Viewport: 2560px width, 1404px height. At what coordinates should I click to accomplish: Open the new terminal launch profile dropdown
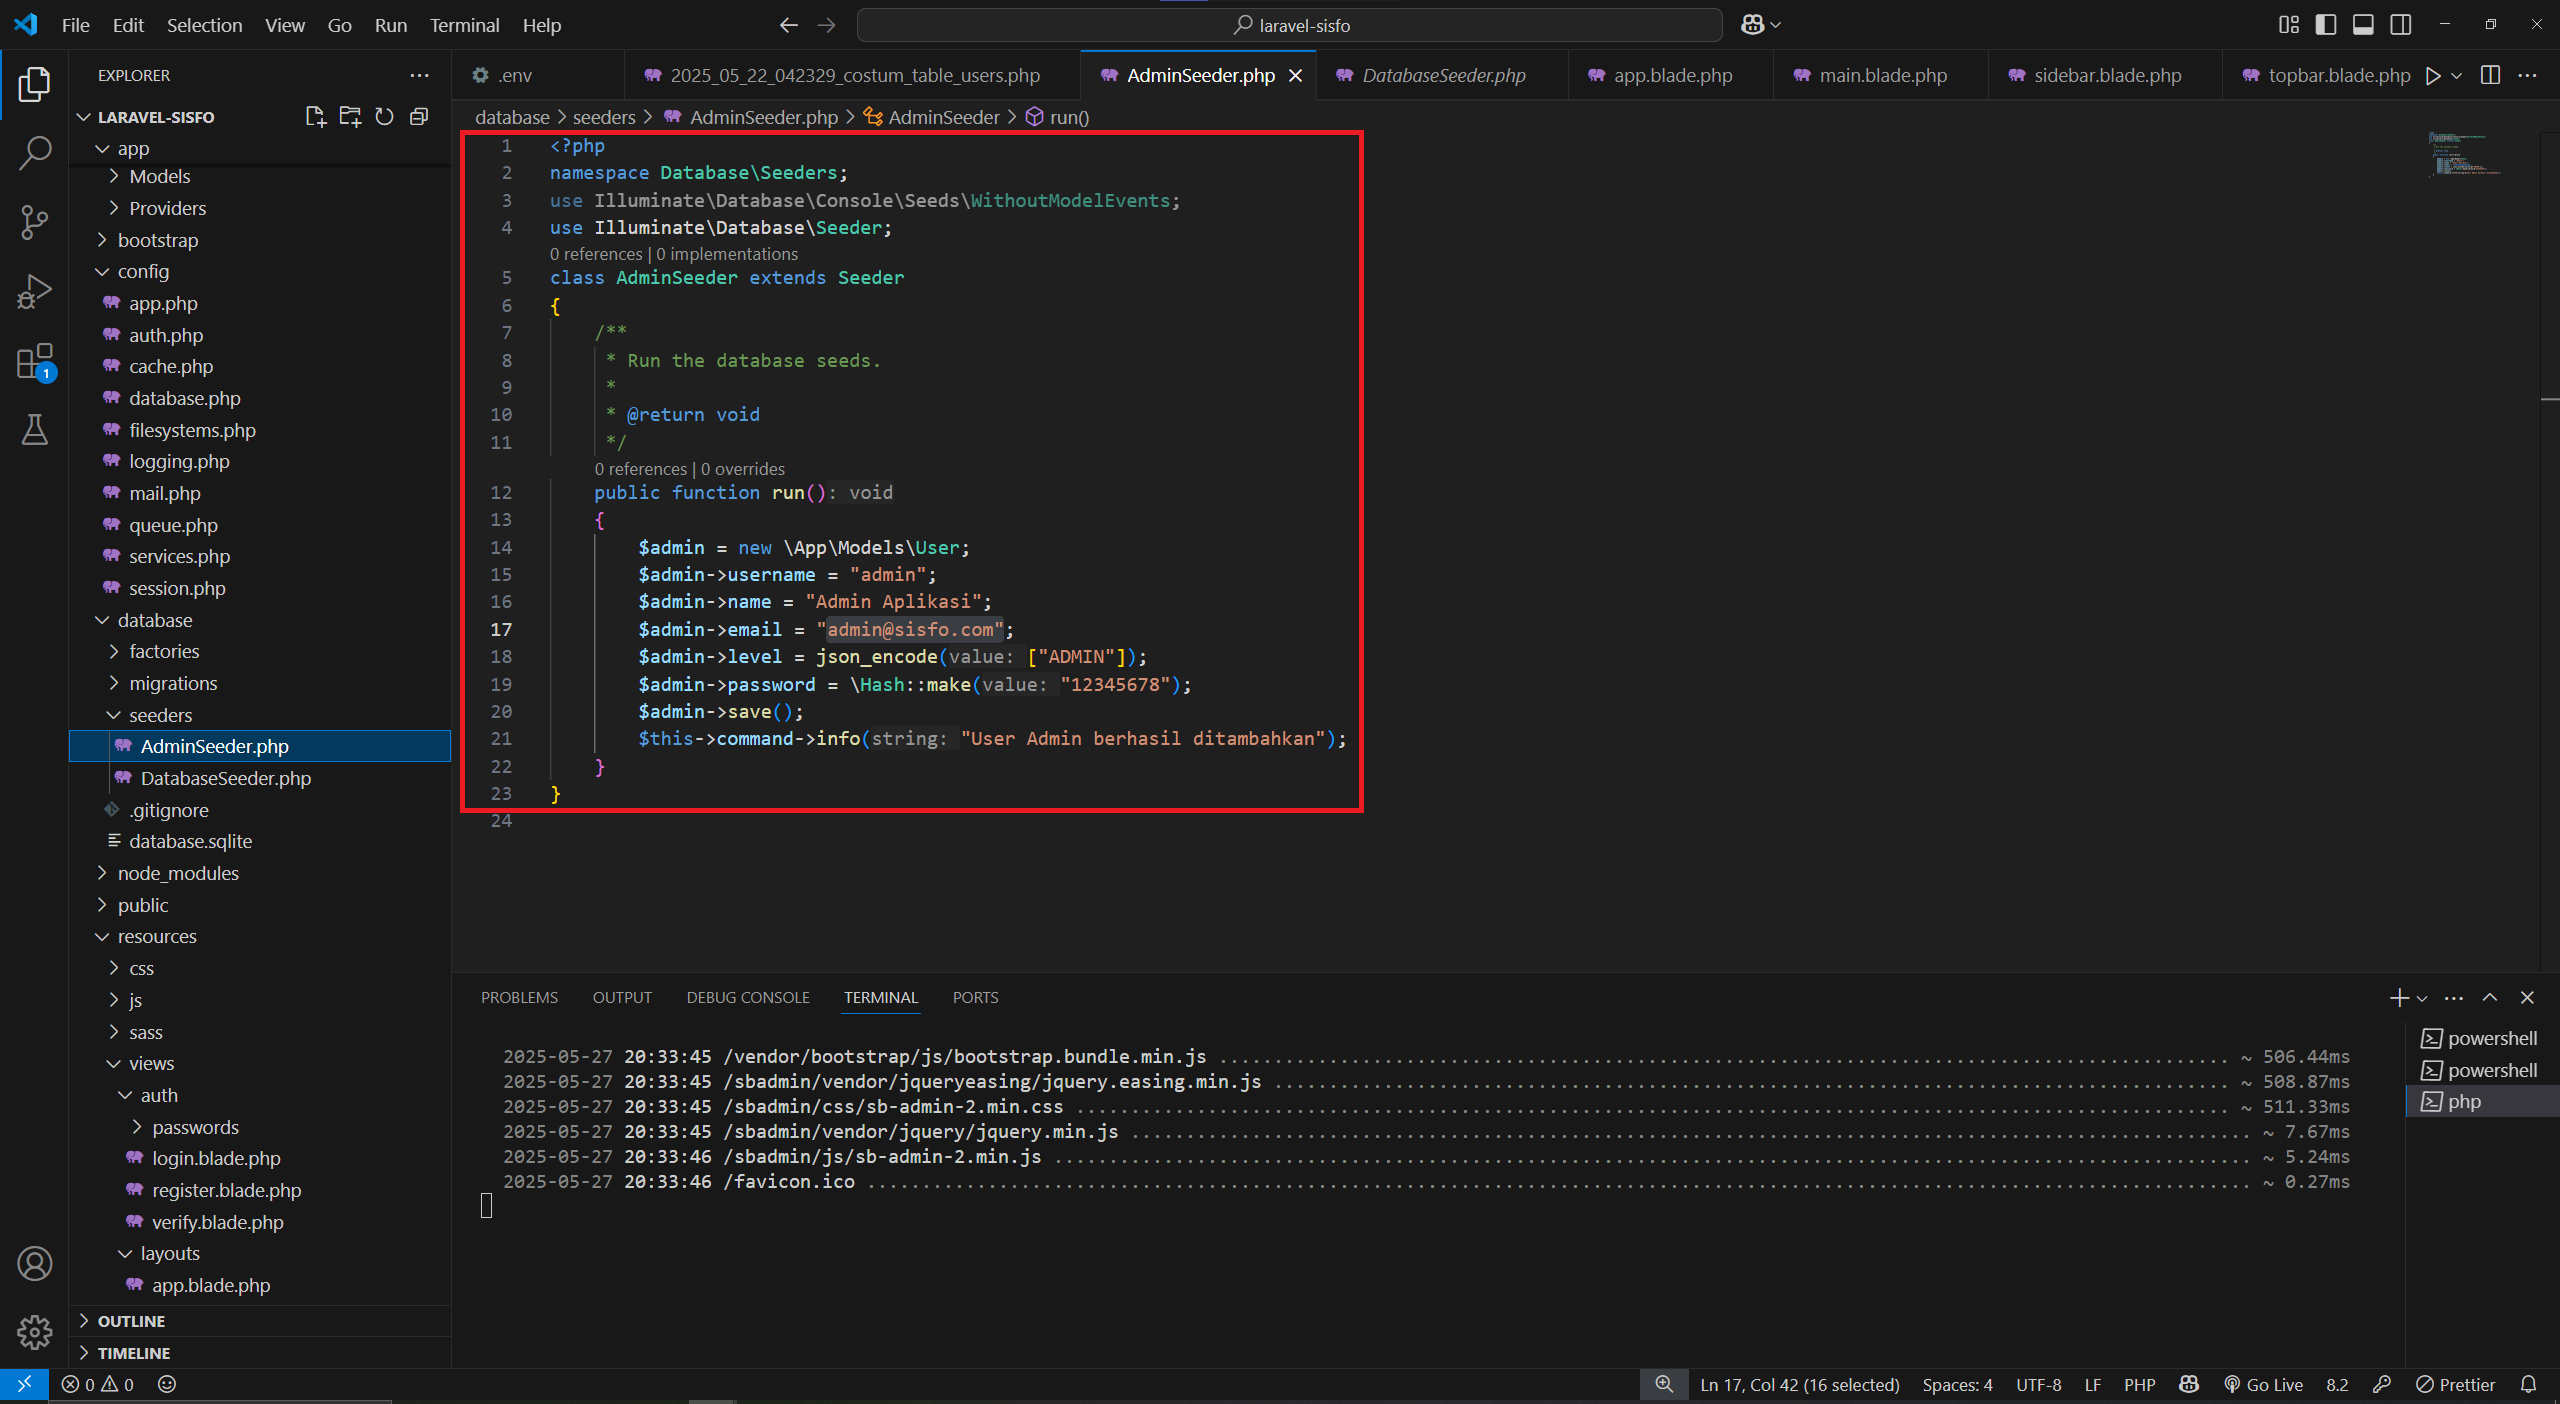[x=2422, y=998]
